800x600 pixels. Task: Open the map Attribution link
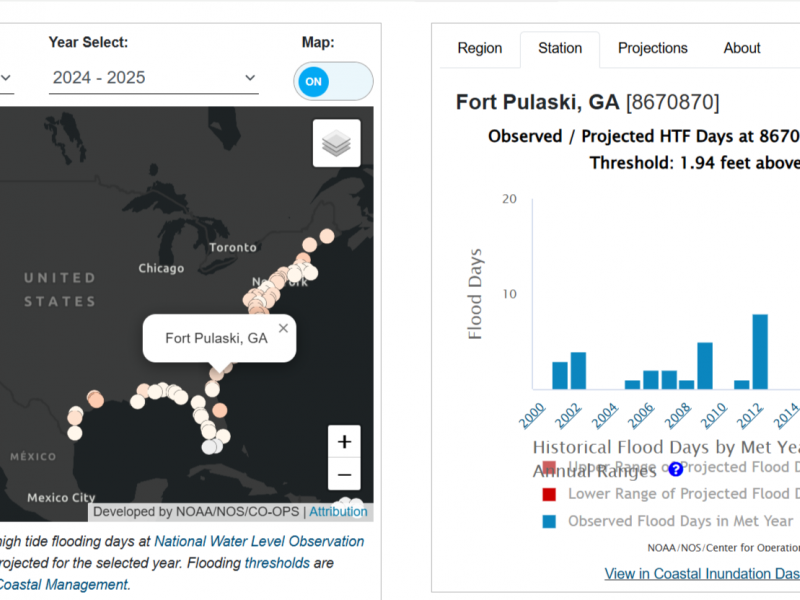pos(338,511)
